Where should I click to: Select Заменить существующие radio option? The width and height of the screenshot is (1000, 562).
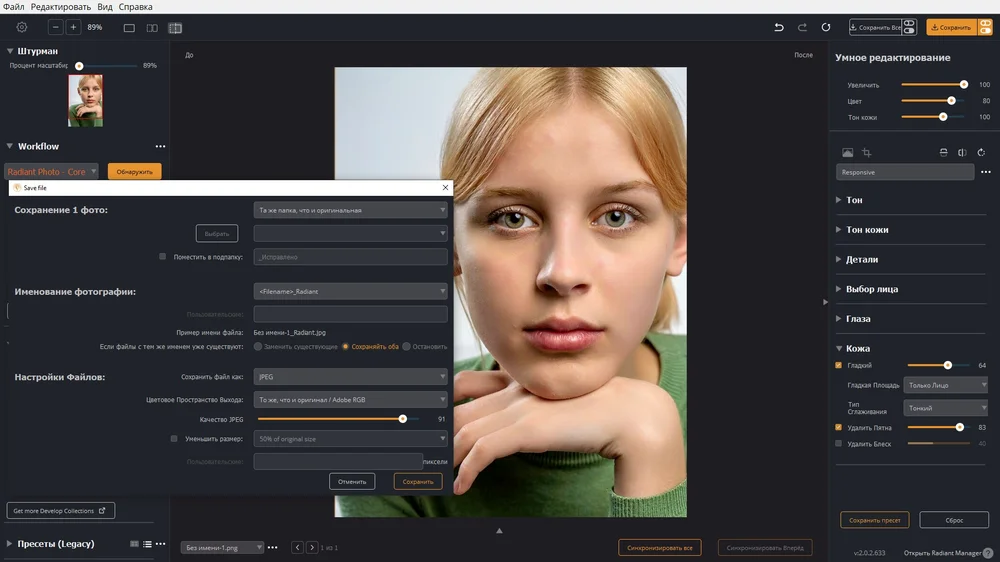(x=258, y=346)
